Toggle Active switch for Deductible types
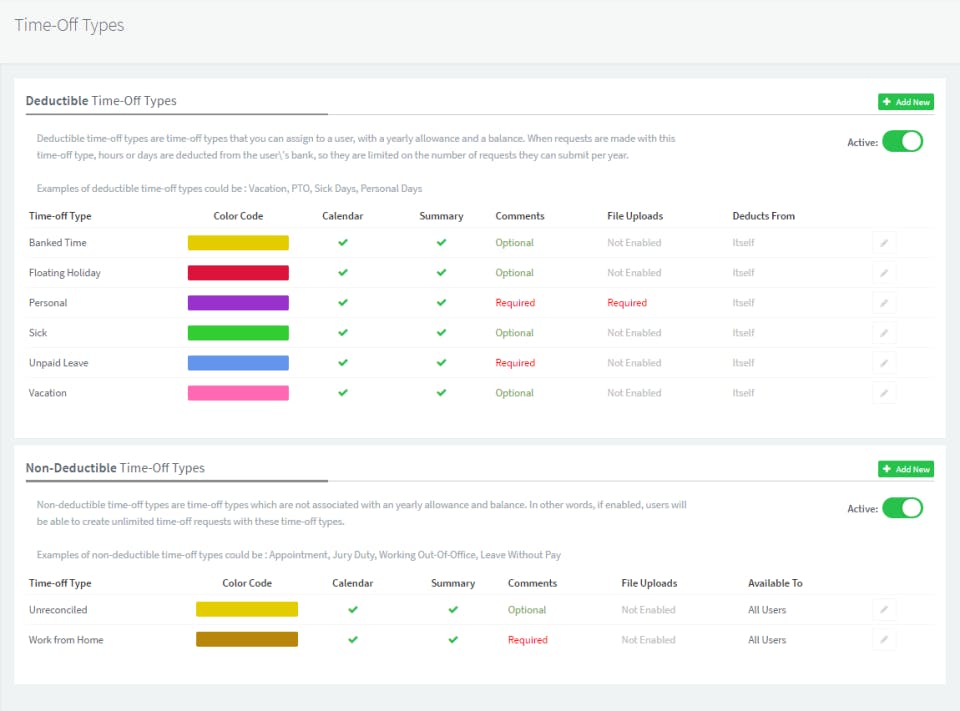The image size is (960, 711). click(902, 141)
